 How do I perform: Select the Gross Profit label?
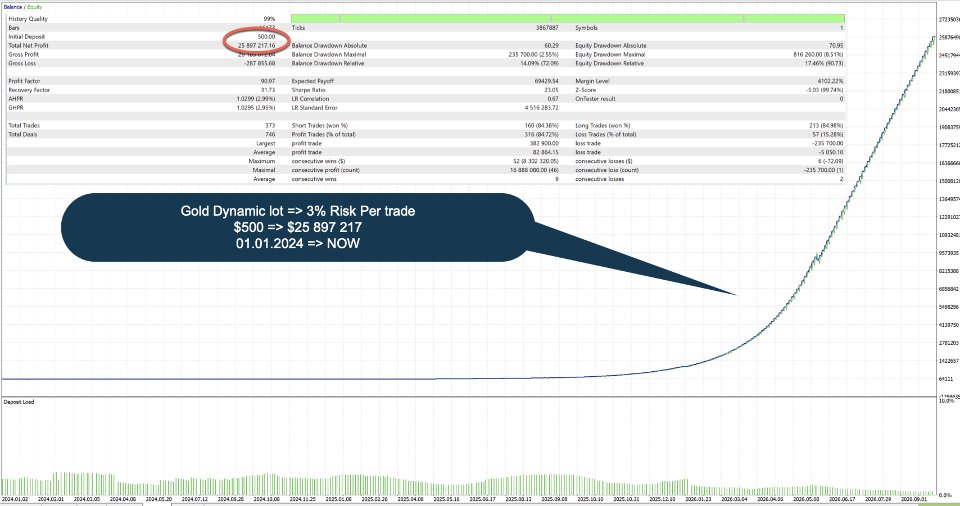[x=24, y=55]
